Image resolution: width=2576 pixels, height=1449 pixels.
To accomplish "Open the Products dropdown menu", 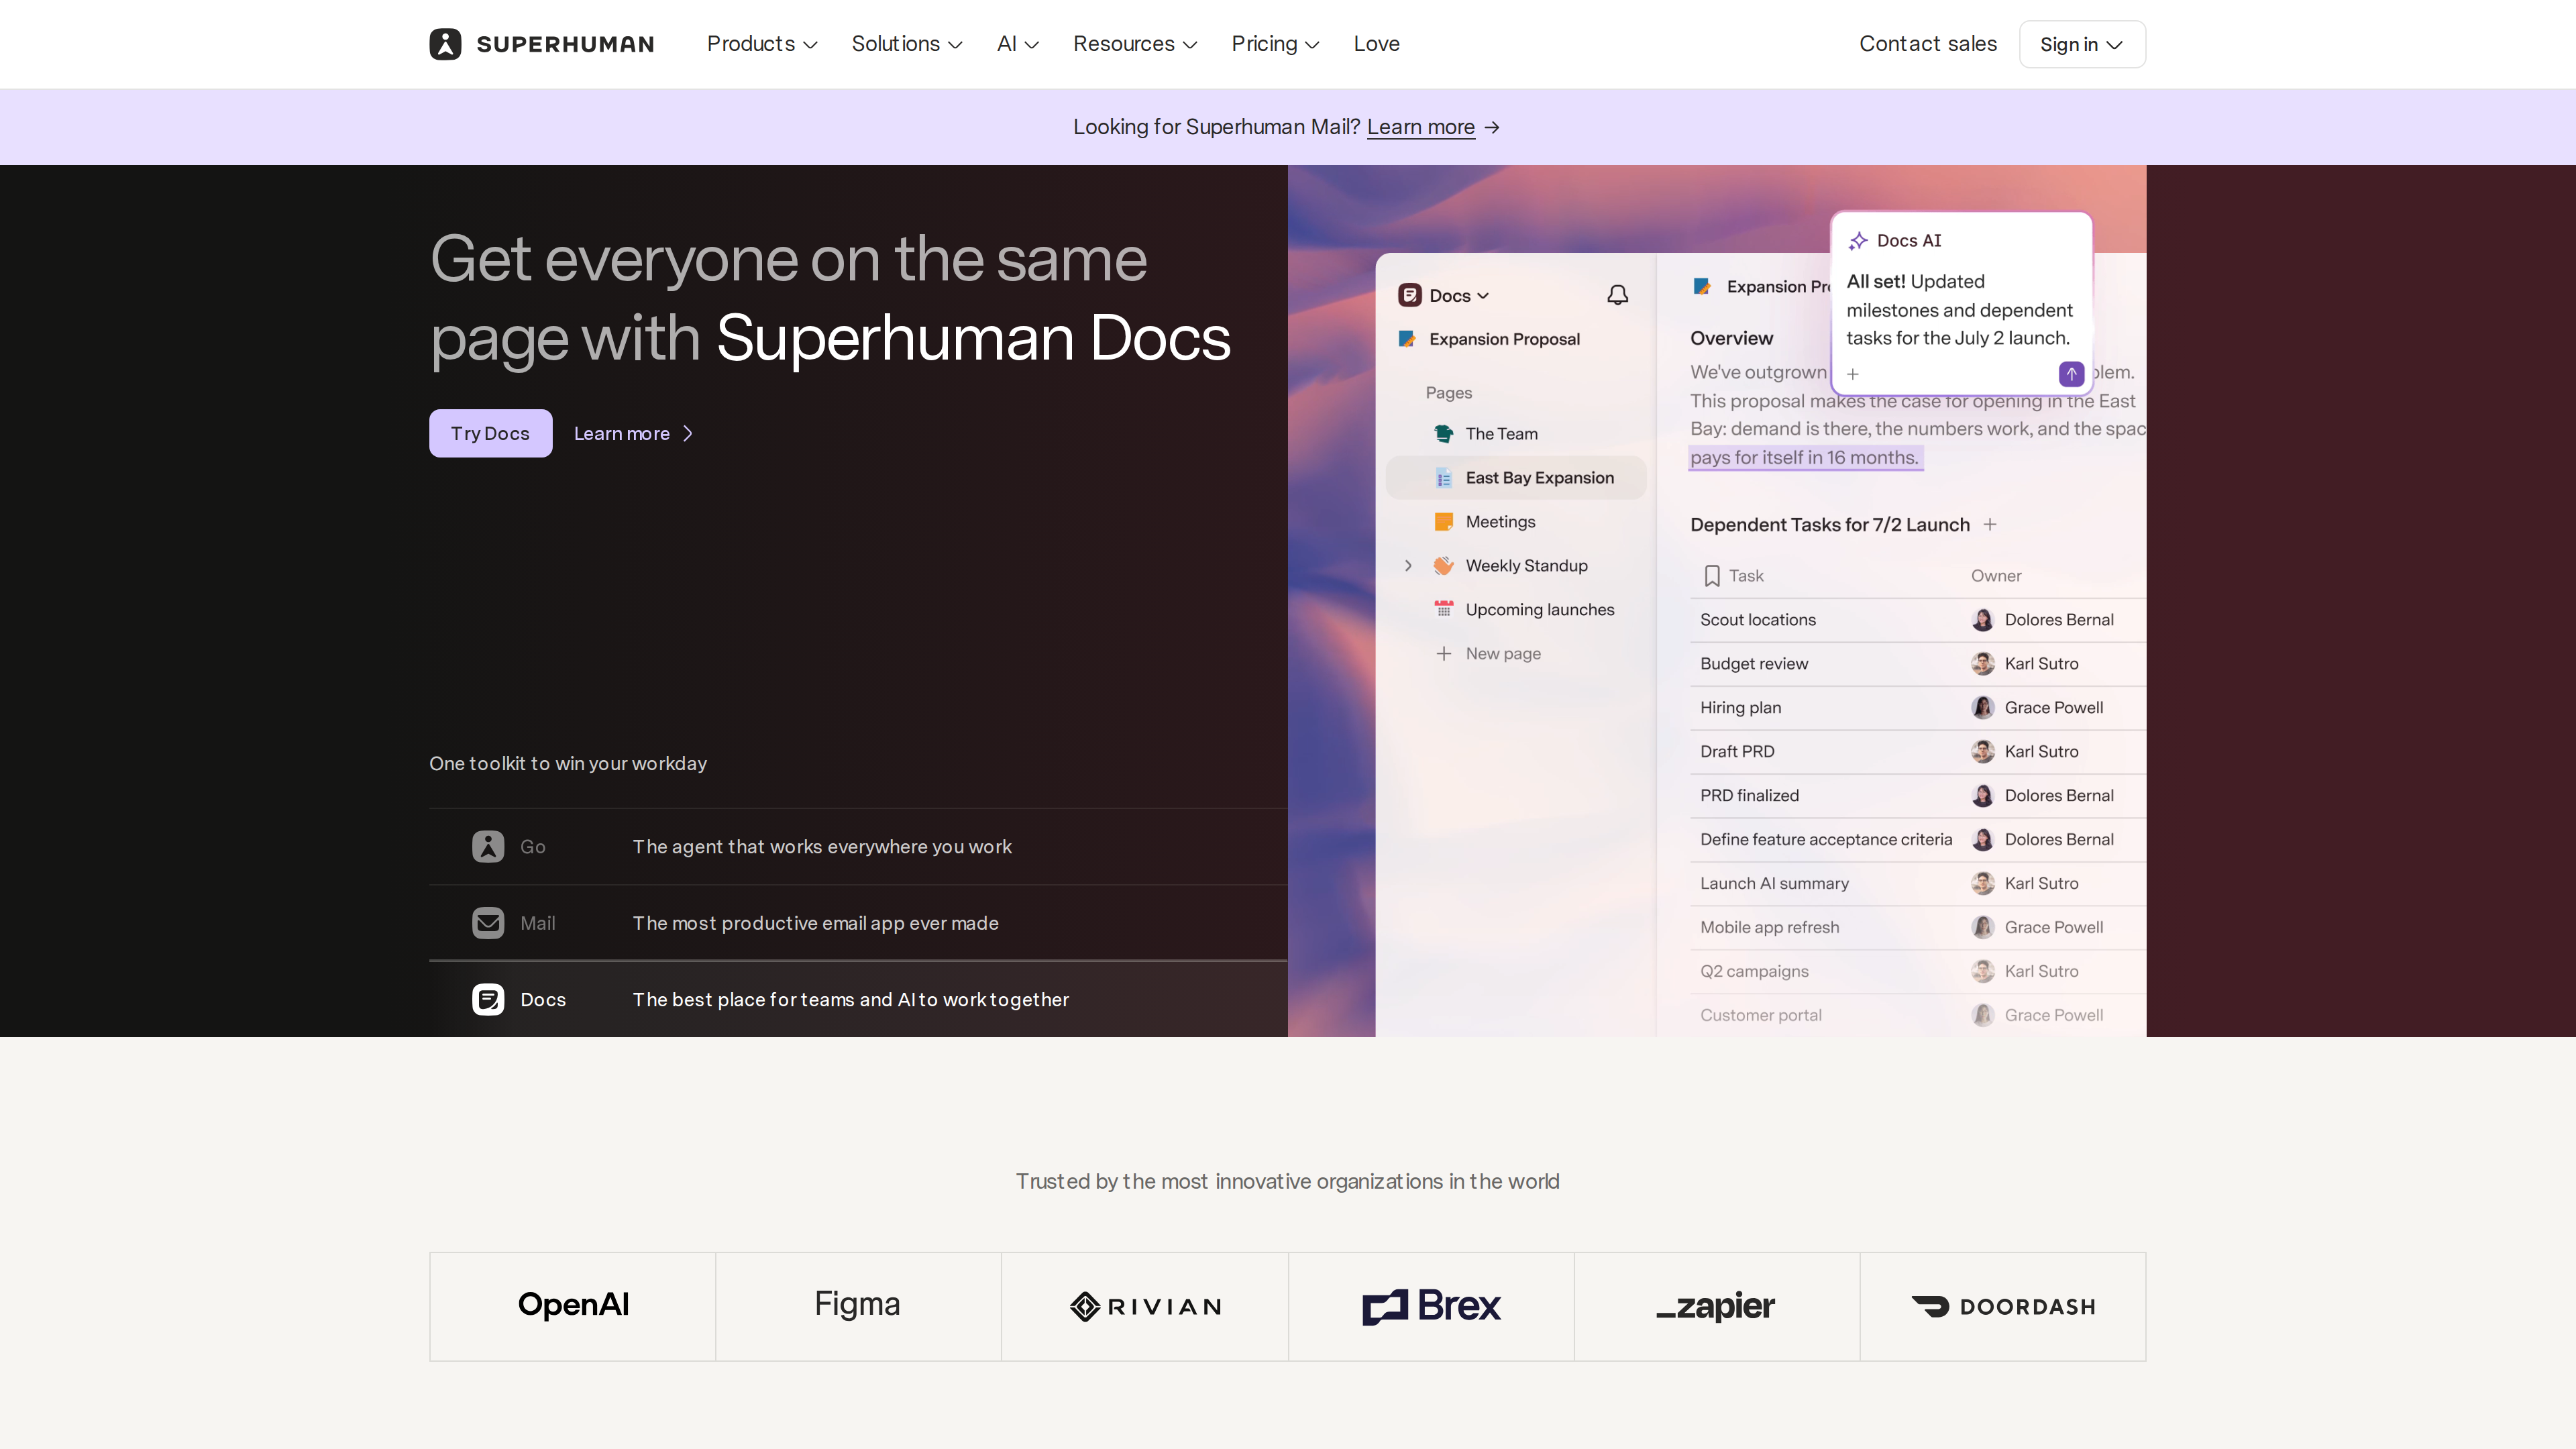I will [762, 44].
